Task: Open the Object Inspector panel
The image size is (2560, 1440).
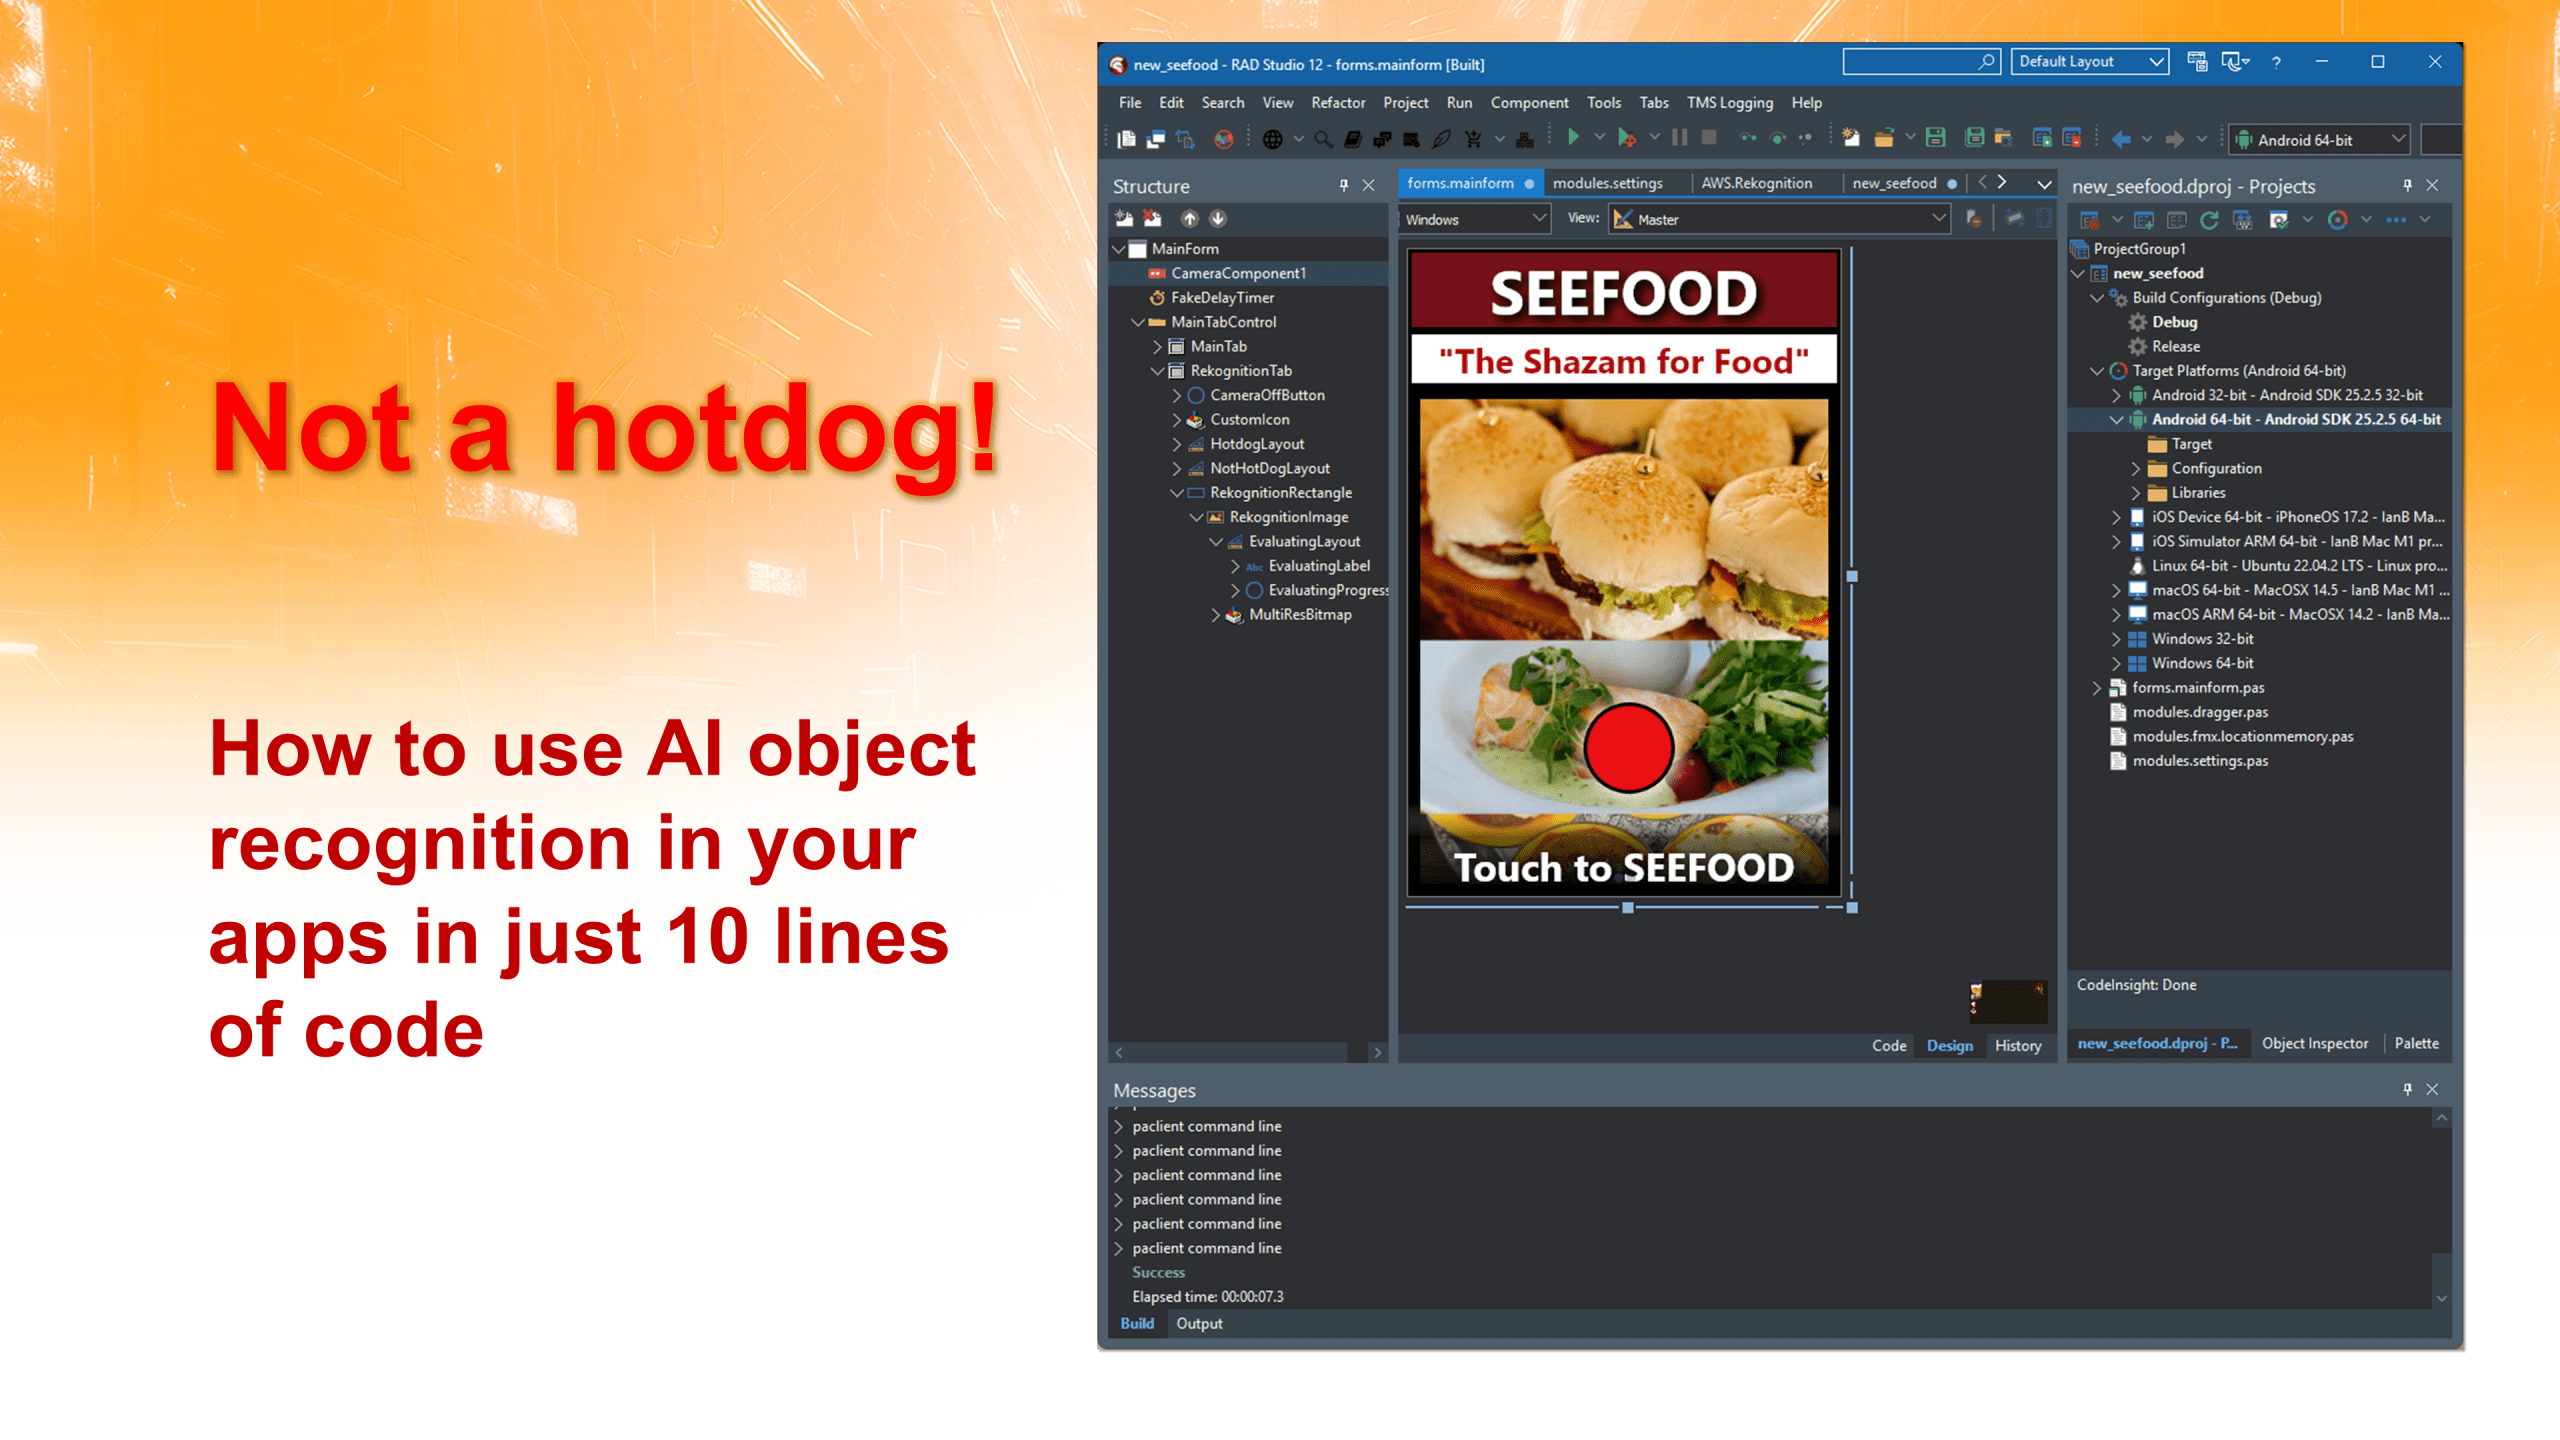Action: point(2312,1043)
